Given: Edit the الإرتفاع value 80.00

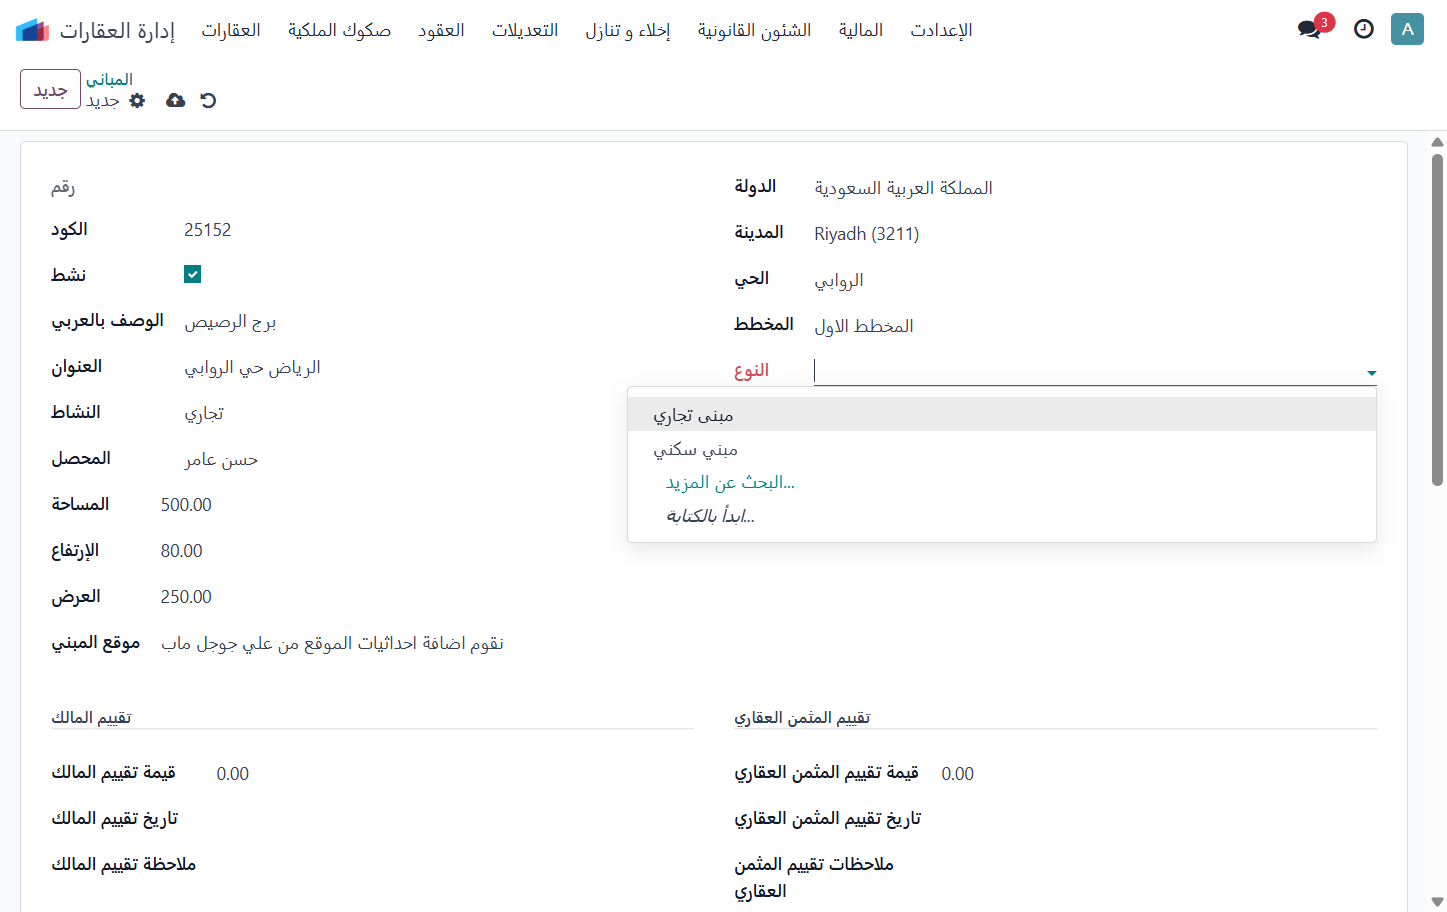Looking at the screenshot, I should click(181, 551).
